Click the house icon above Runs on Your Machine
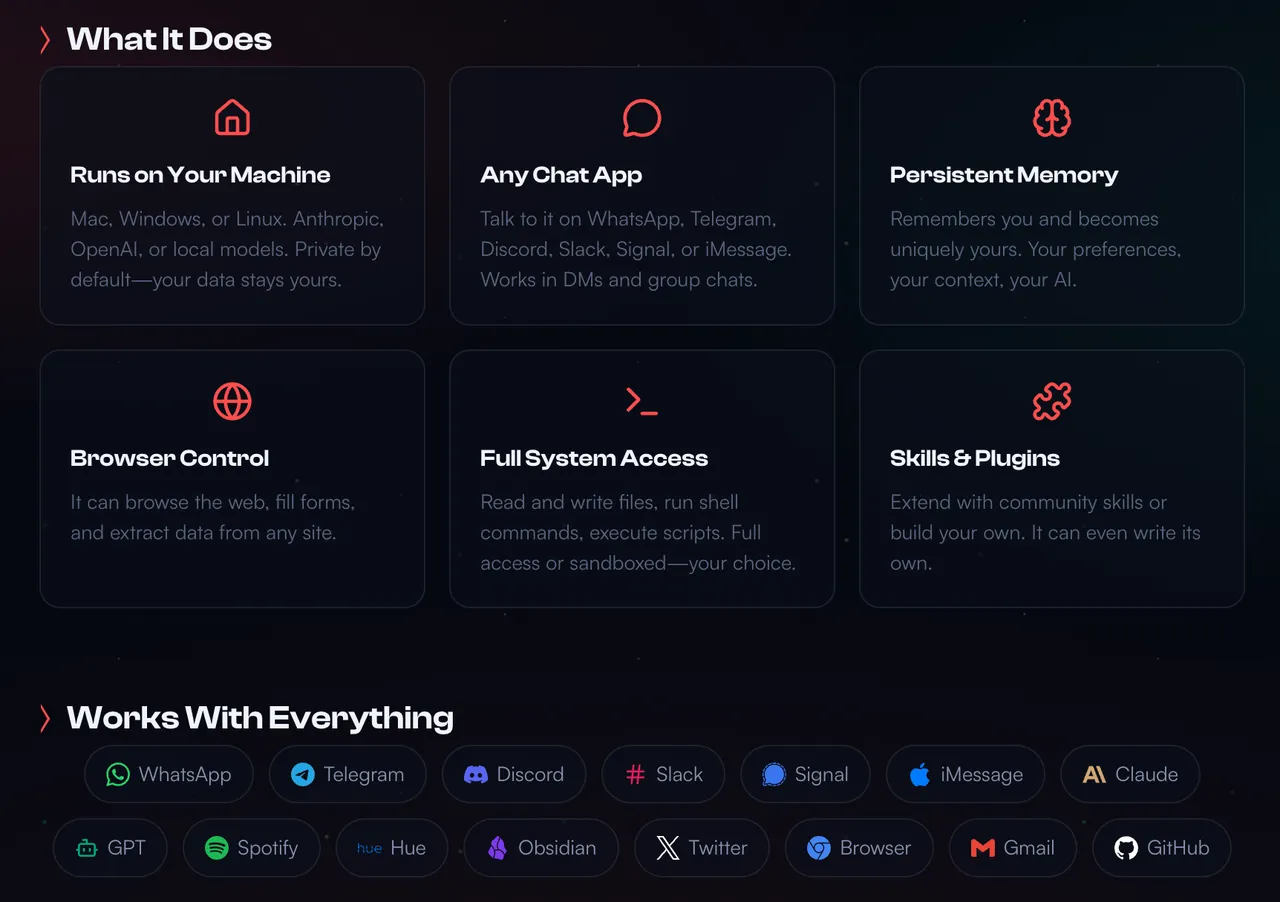Image resolution: width=1280 pixels, height=902 pixels. (x=232, y=118)
